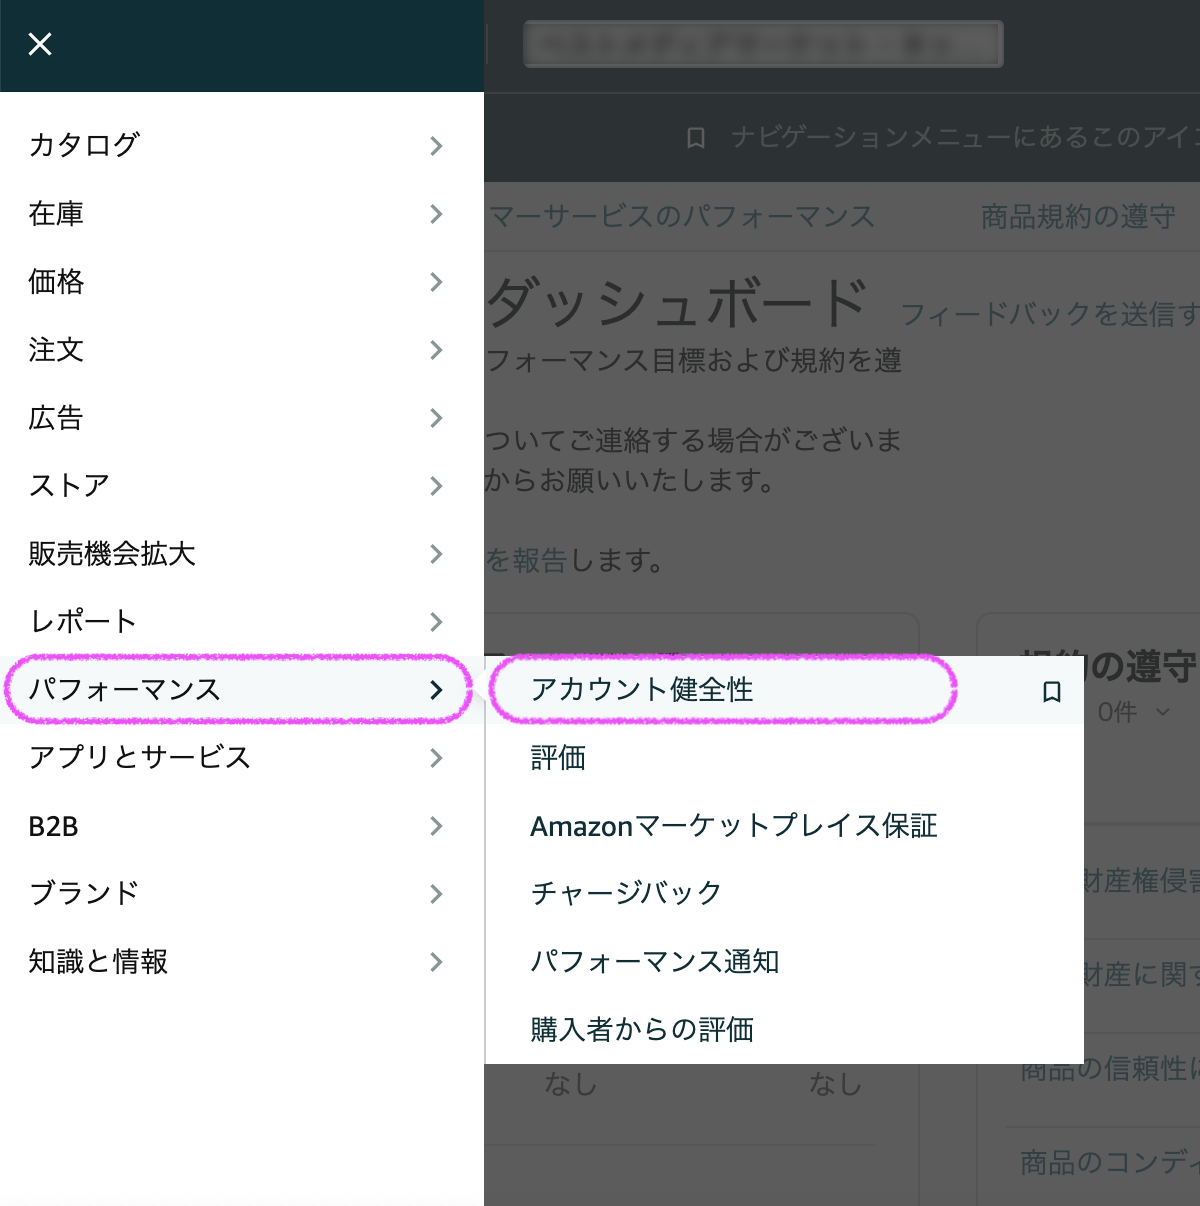Click the B2B chevron icon
The image size is (1200, 1206).
[x=436, y=826]
